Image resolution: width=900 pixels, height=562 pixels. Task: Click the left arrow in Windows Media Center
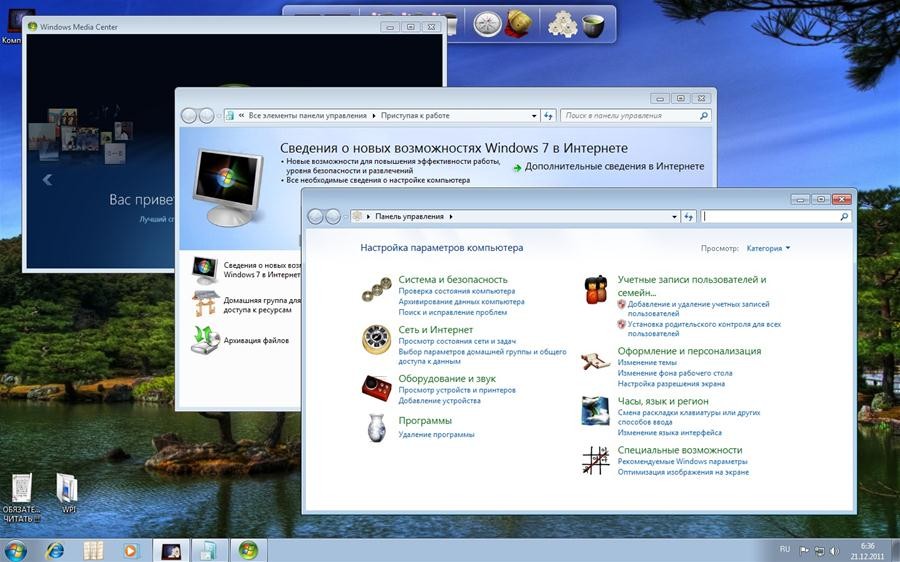point(48,180)
